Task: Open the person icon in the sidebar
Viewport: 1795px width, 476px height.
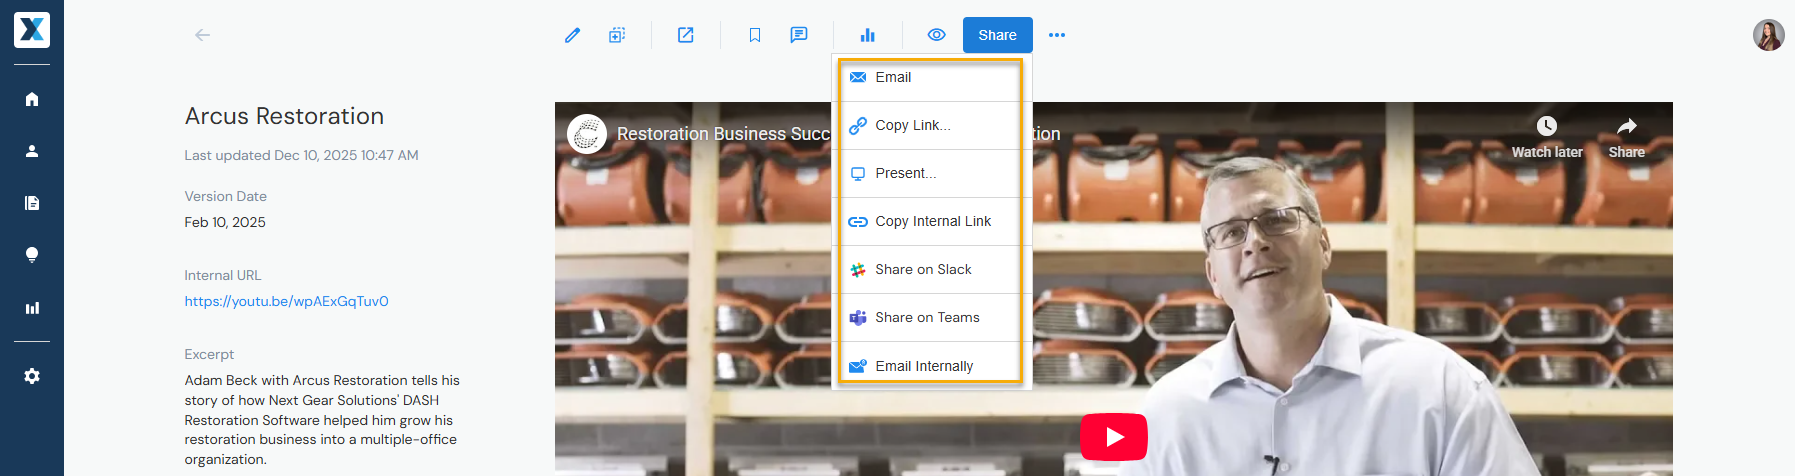Action: pos(32,151)
